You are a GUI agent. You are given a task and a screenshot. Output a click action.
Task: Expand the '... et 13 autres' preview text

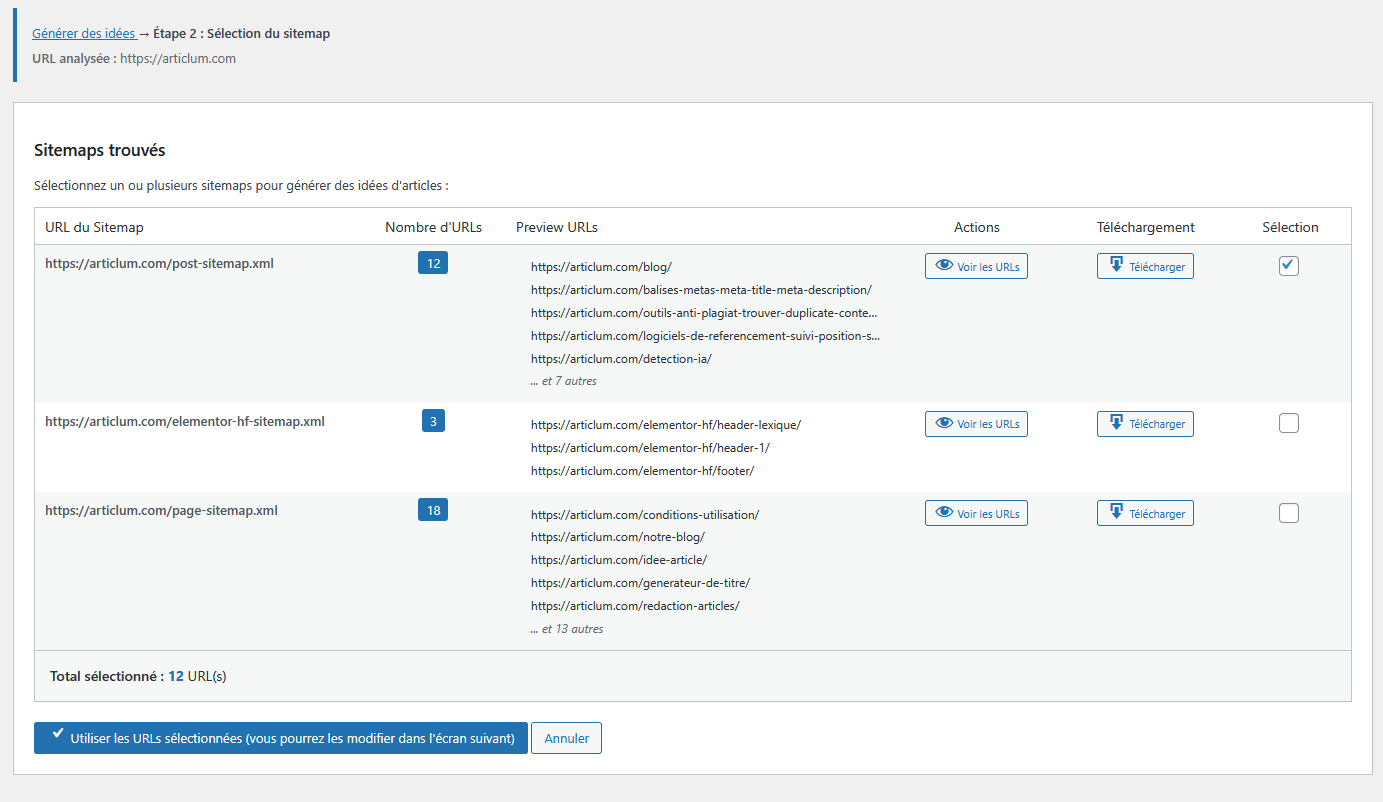(x=567, y=629)
